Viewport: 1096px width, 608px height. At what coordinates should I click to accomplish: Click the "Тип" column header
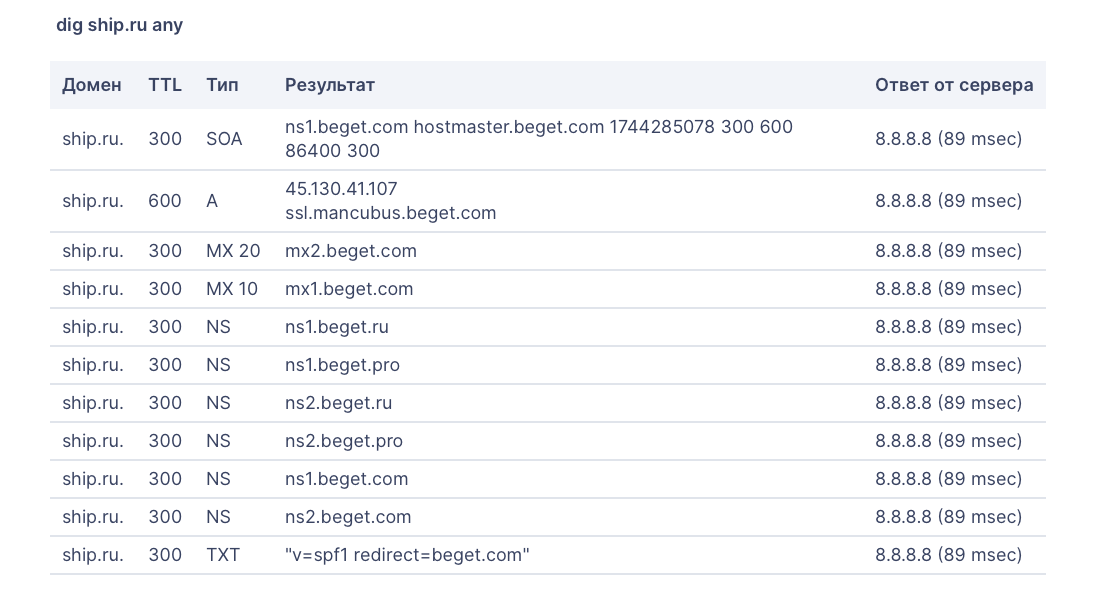[222, 85]
